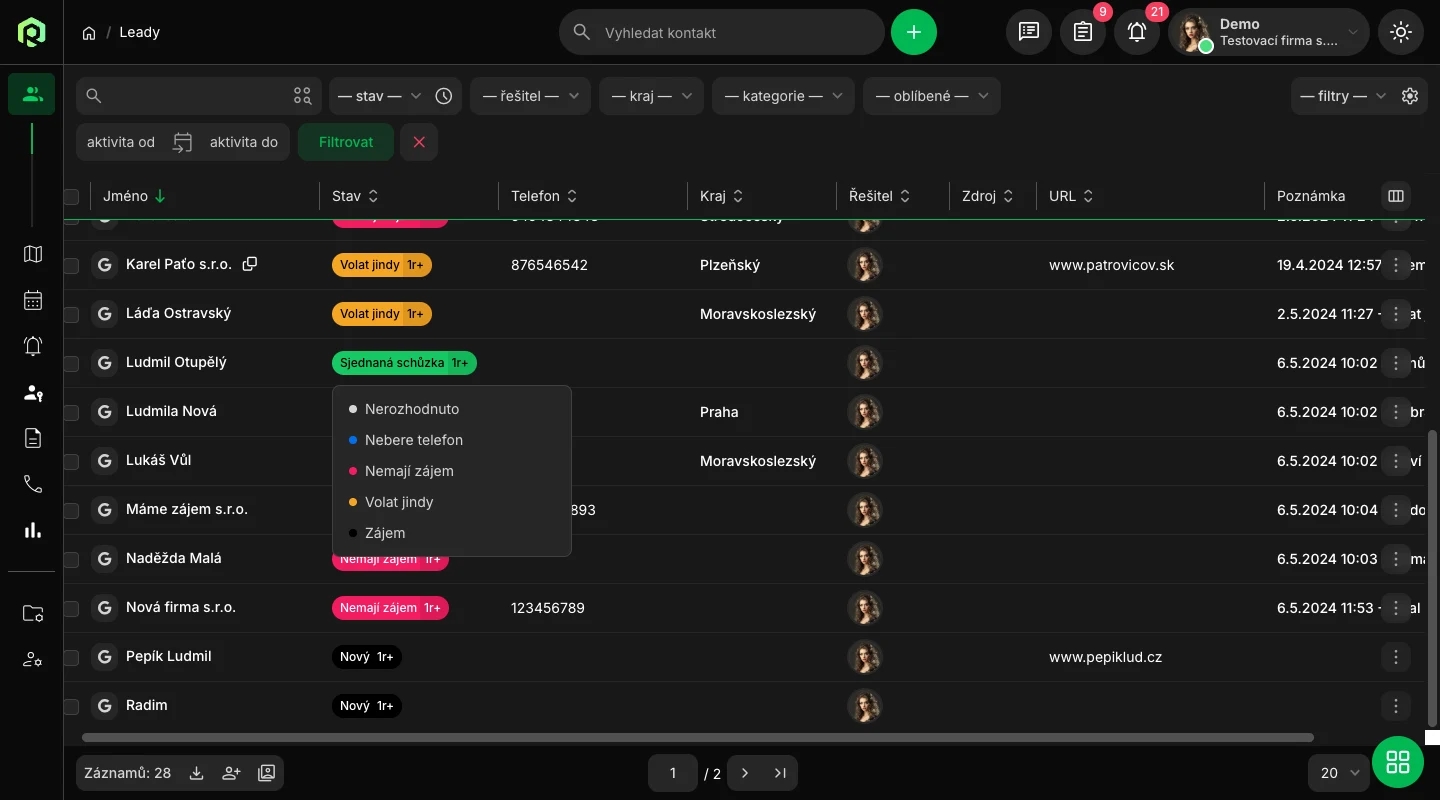Open the kategorie filter dropdown

783,96
